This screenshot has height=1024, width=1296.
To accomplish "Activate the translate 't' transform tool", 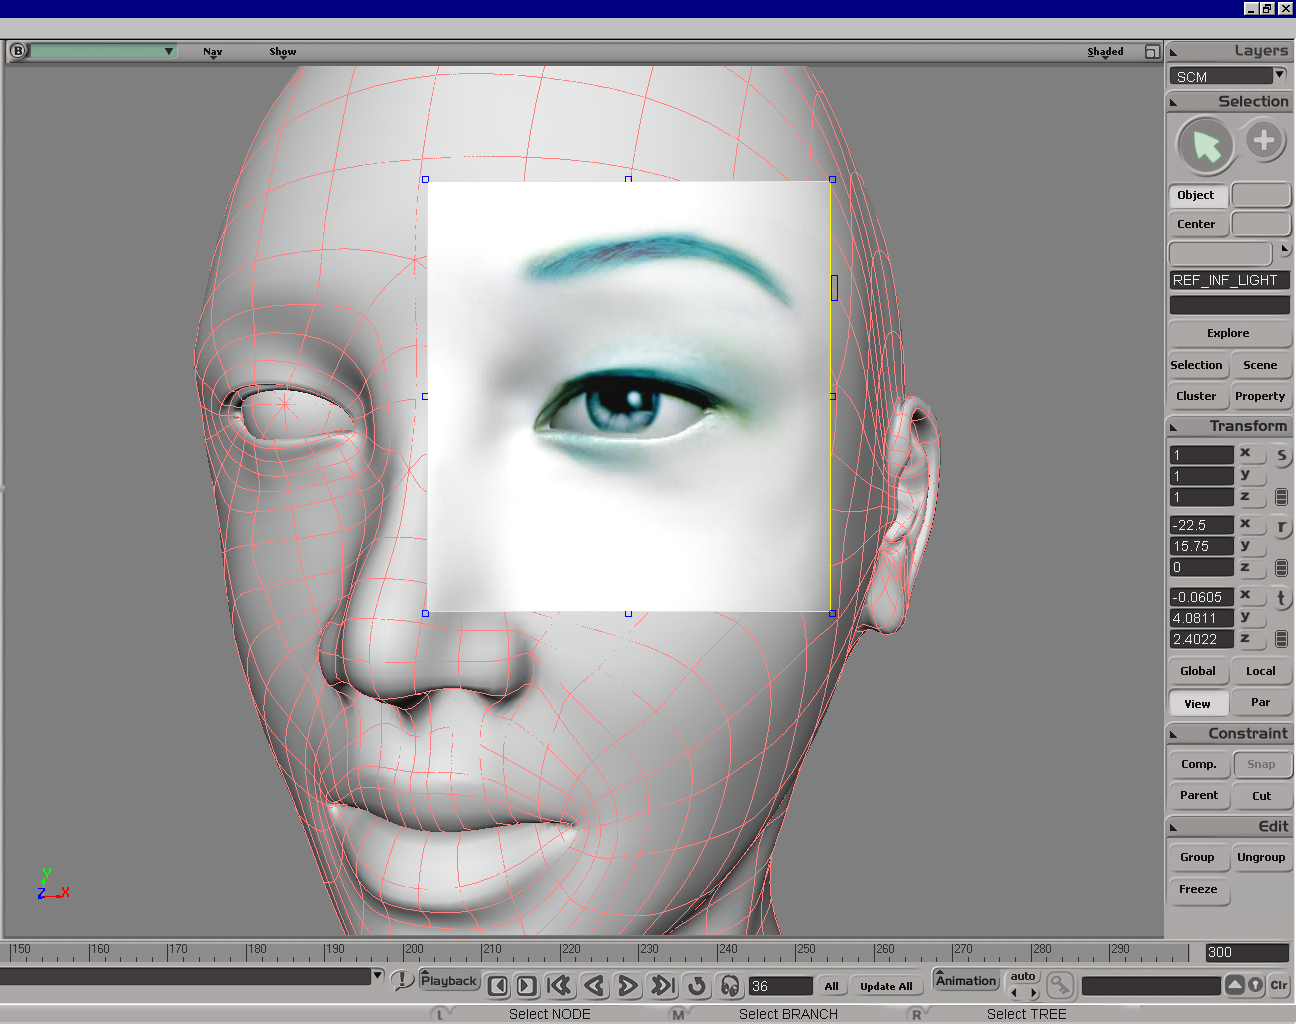I will pos(1281,598).
